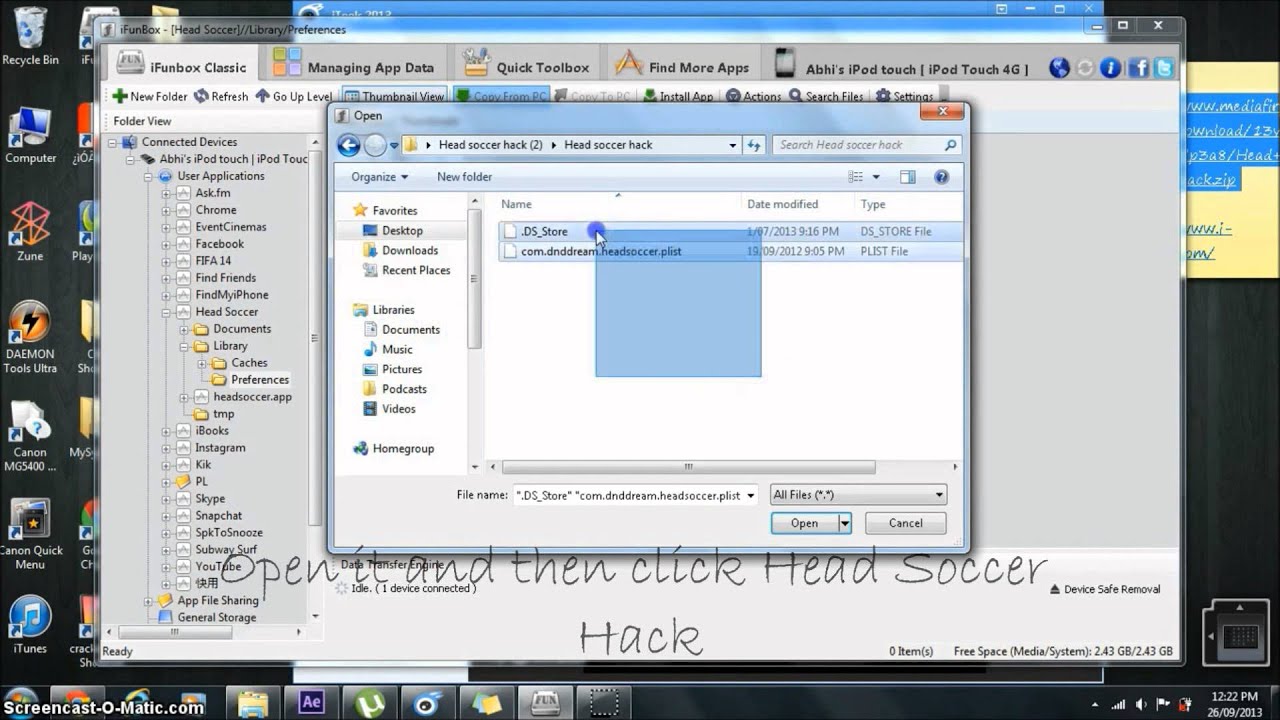Click New folder in Open dialog
Screen dimensions: 1280x720
[464, 177]
